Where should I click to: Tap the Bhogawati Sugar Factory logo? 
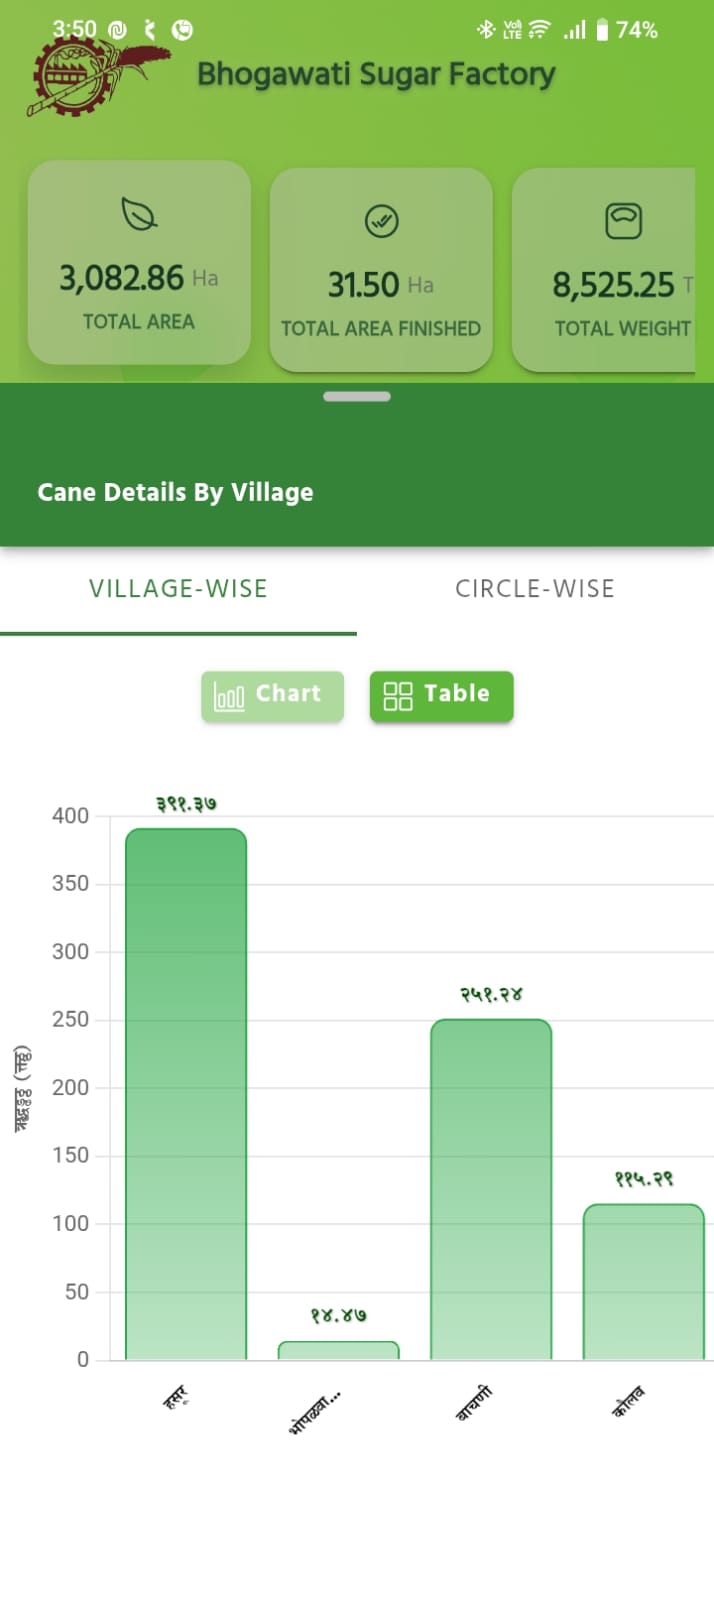coord(95,75)
